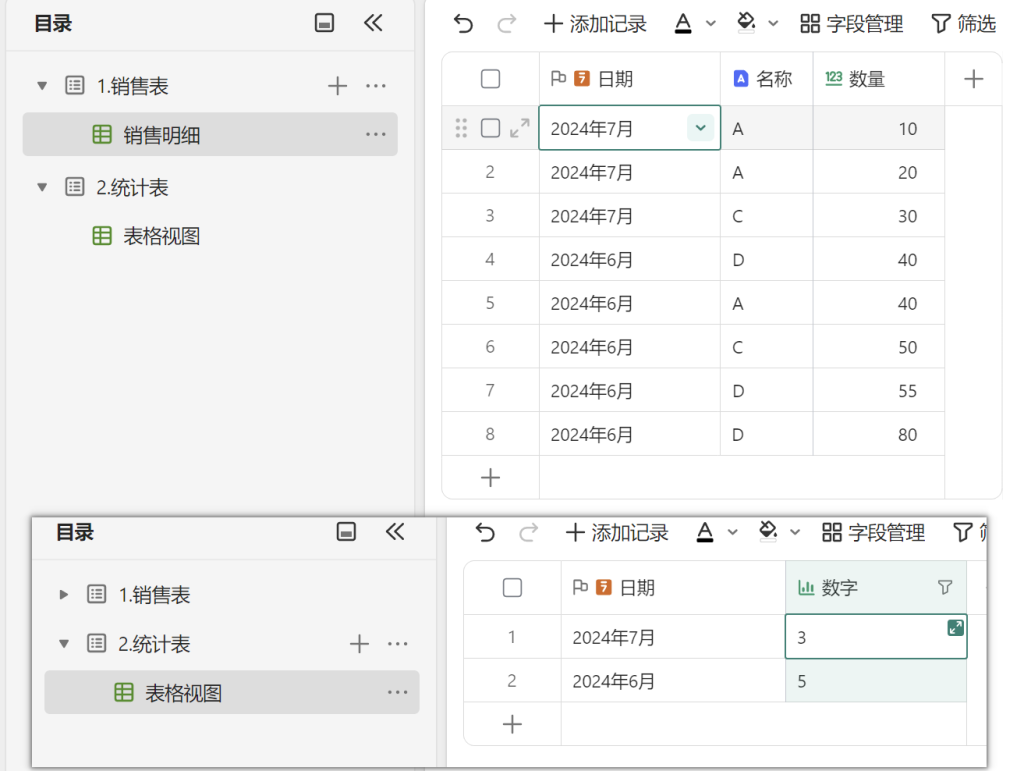Open more options for 2.统计表 in lower panel
The width and height of the screenshot is (1024, 771).
(398, 644)
